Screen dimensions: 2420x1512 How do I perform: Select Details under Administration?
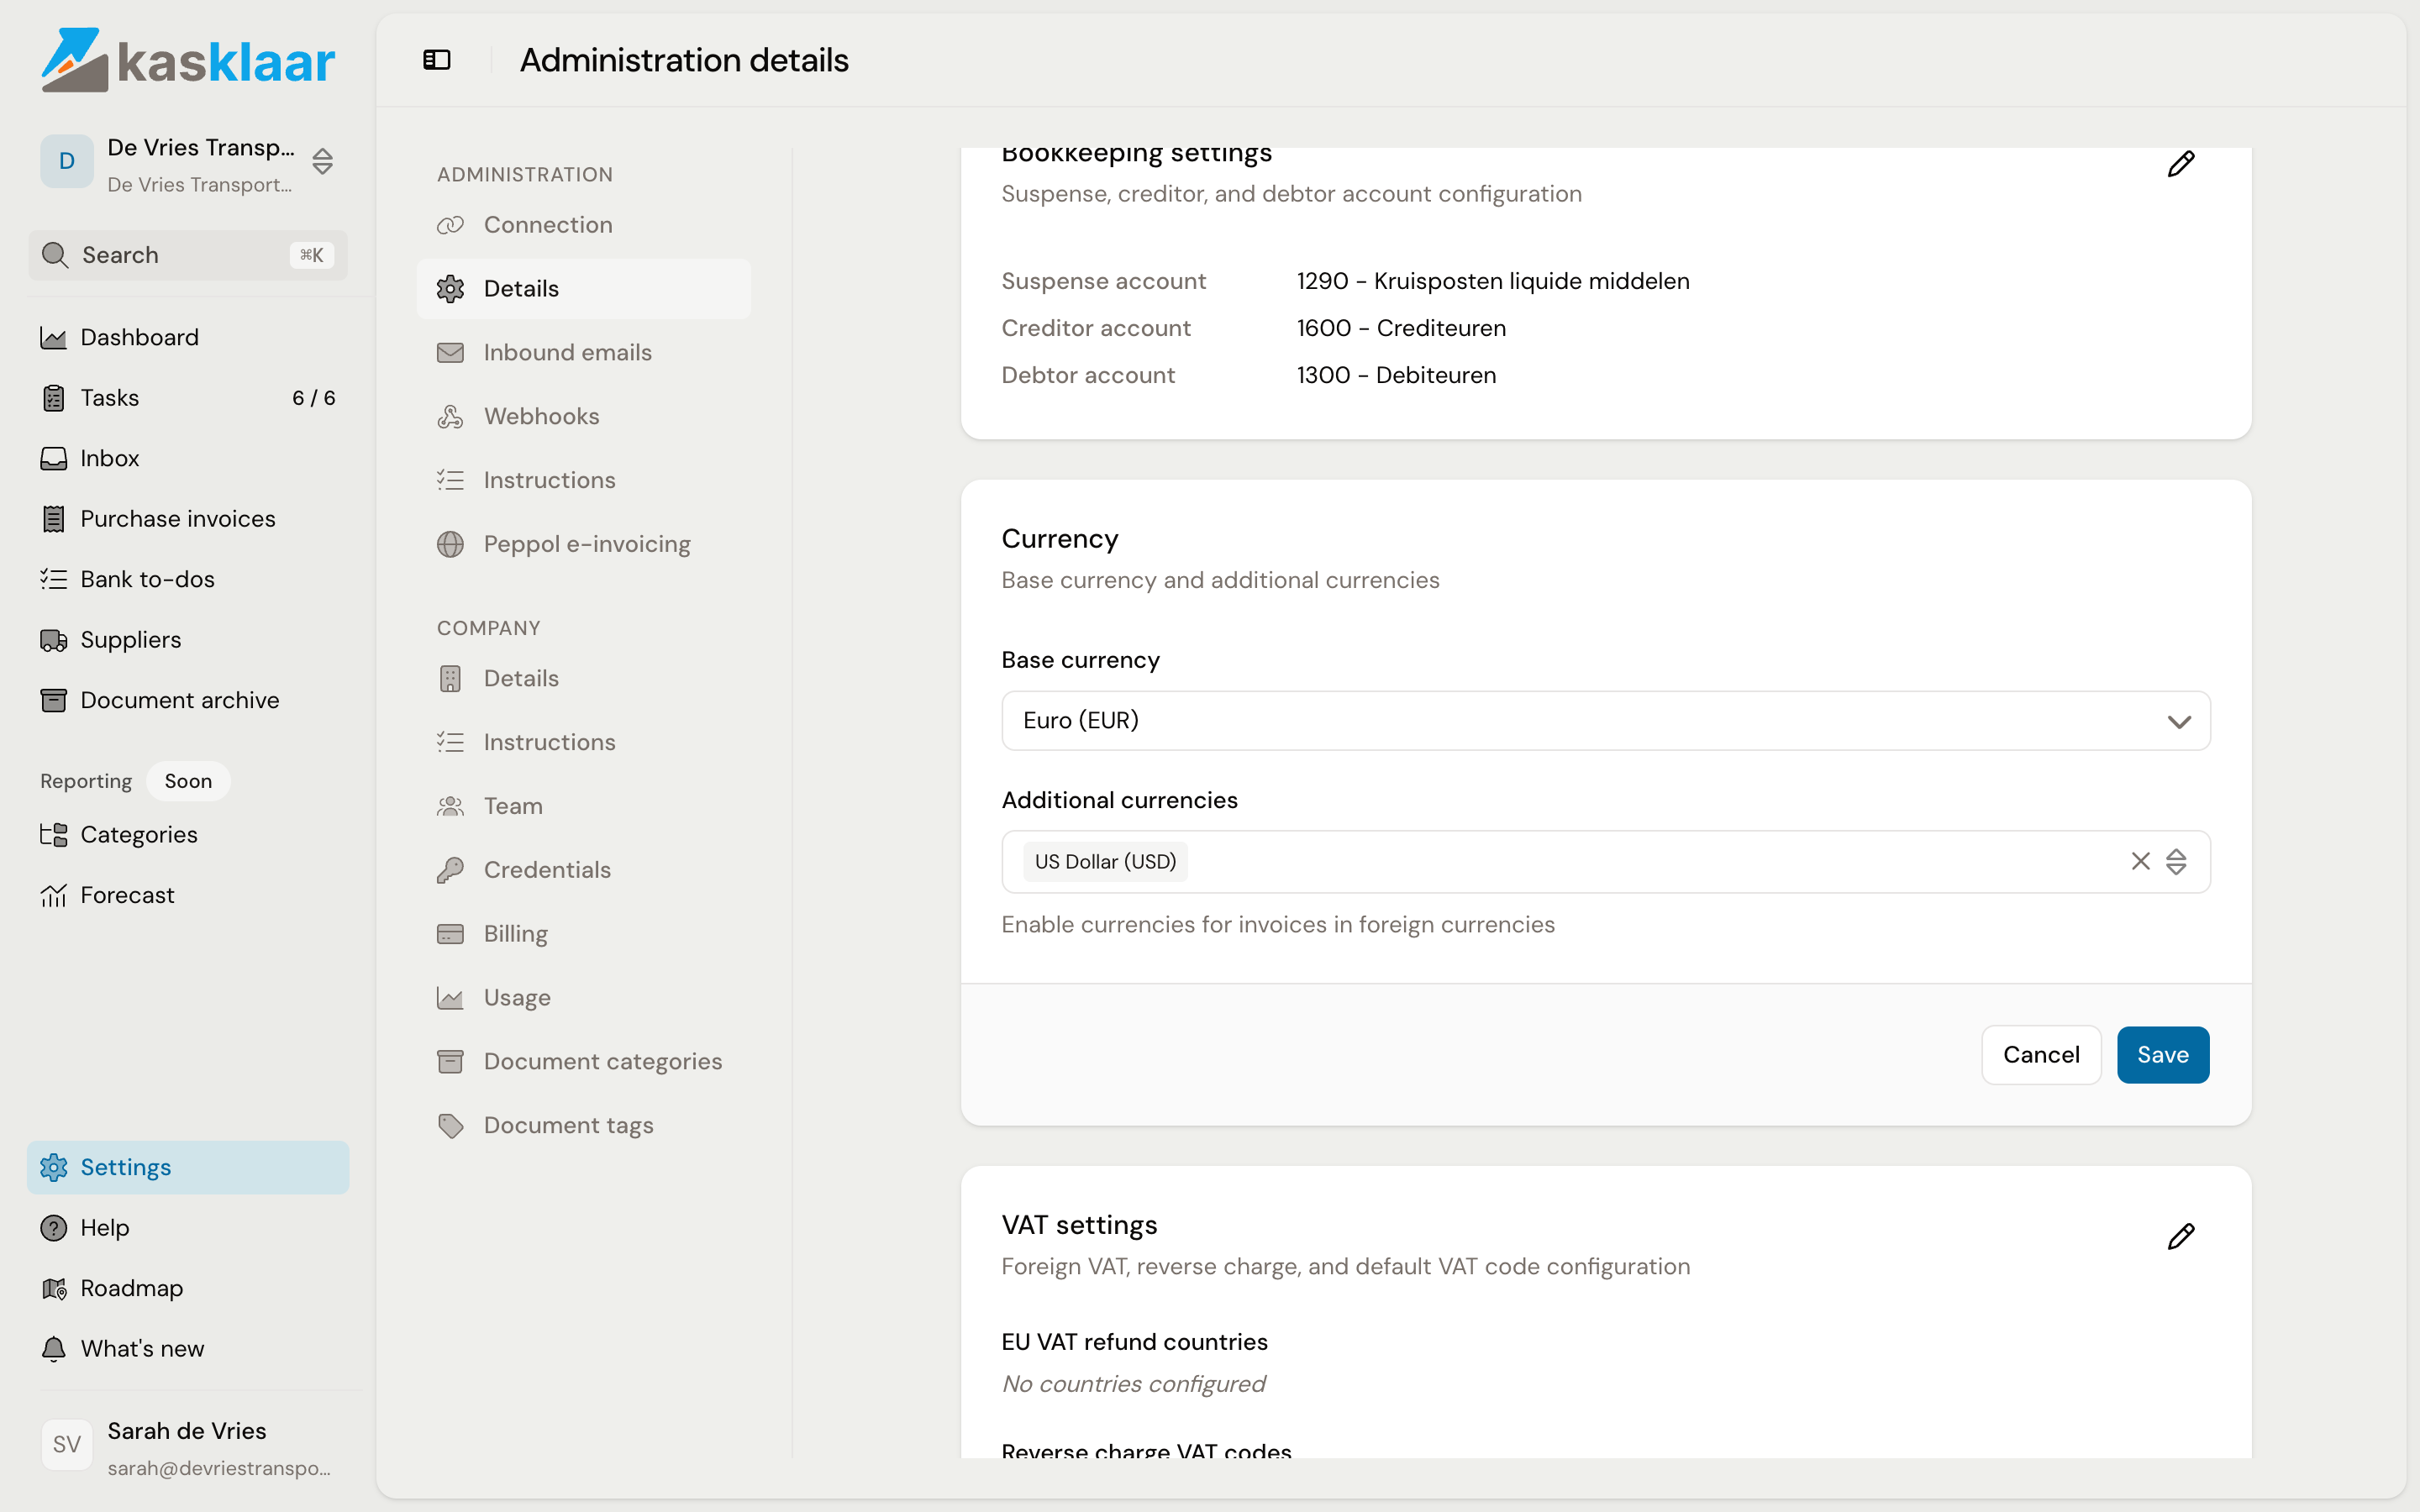[x=584, y=289]
